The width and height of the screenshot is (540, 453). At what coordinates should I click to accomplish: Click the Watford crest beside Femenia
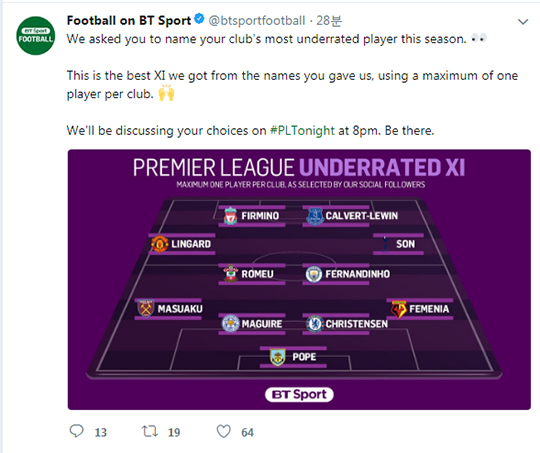click(399, 309)
